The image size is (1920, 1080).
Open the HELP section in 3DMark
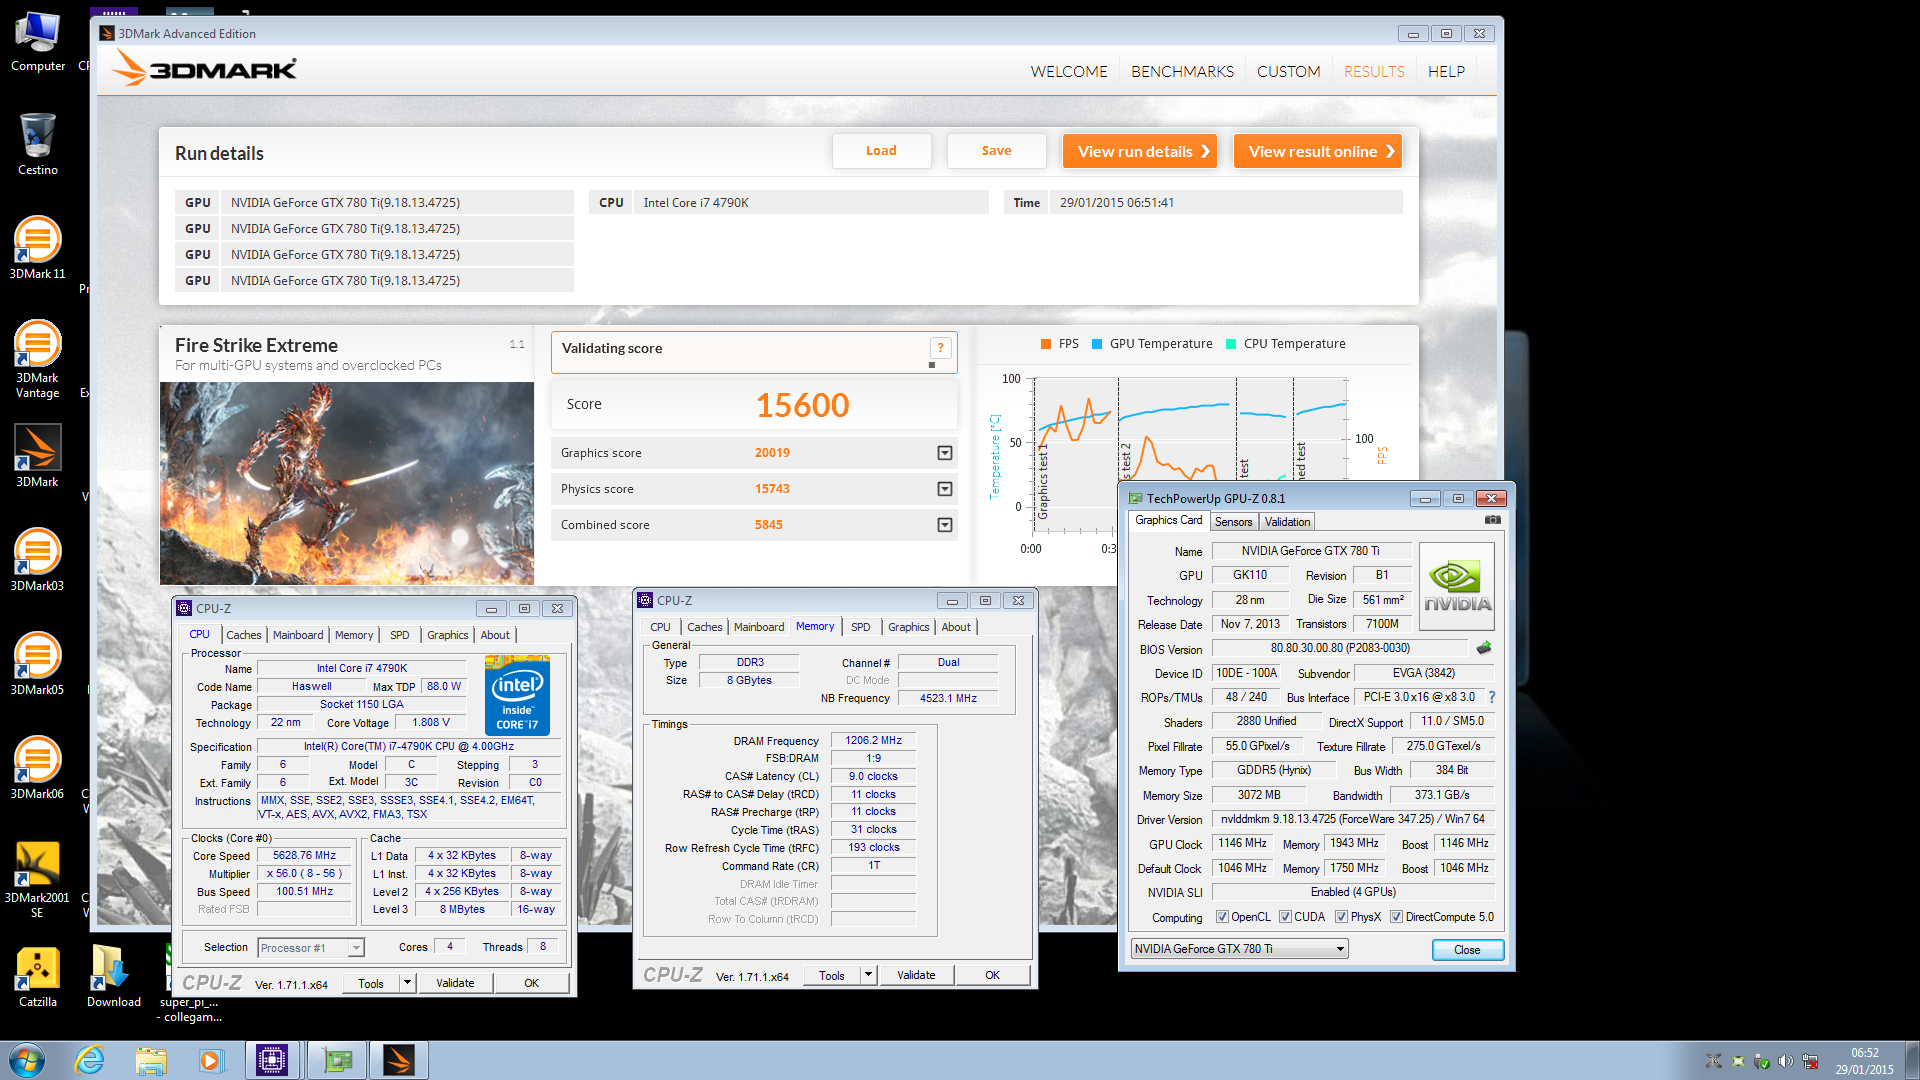click(1446, 71)
